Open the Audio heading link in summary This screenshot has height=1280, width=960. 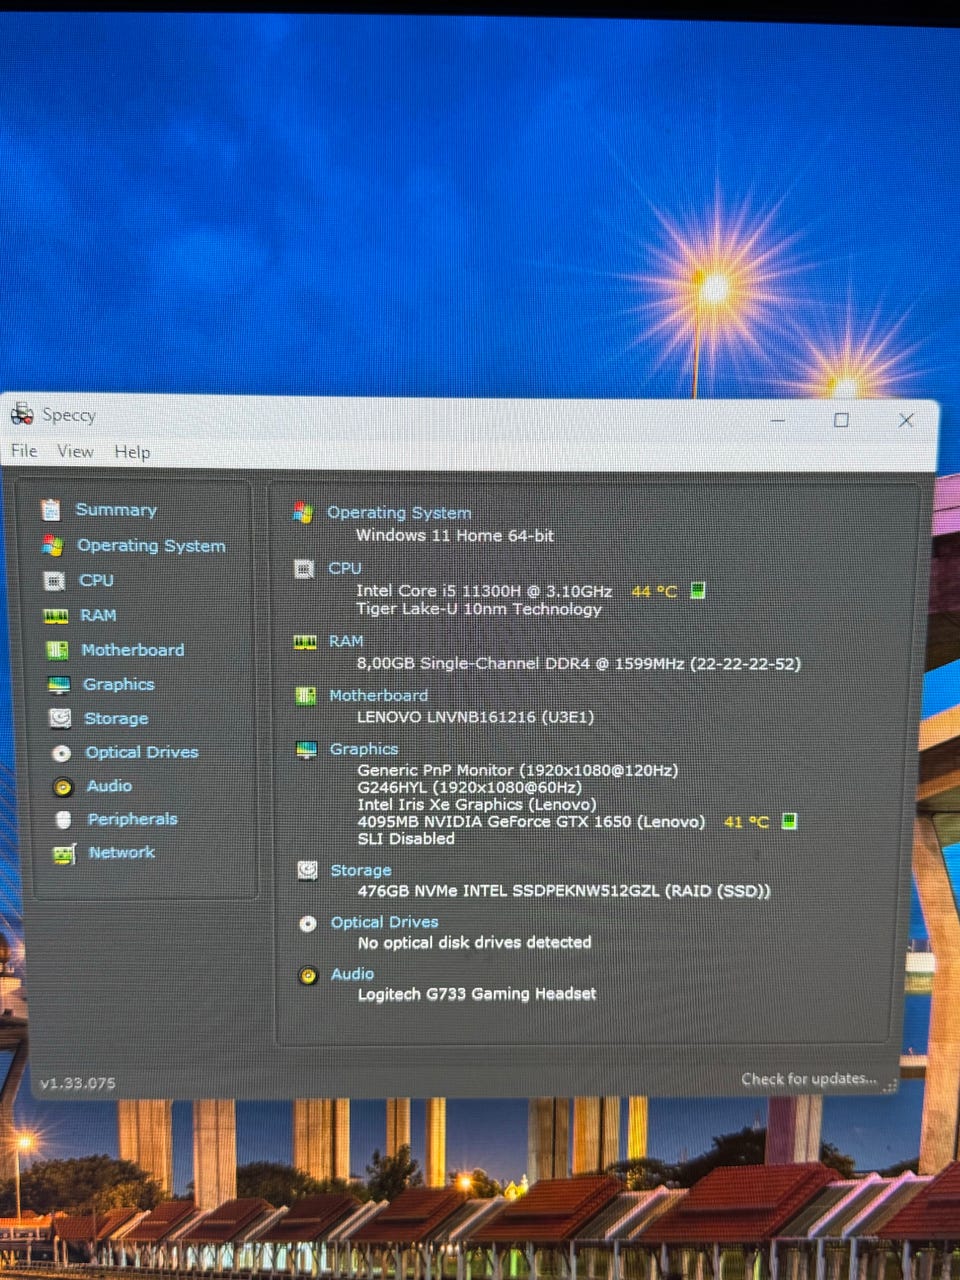[352, 974]
